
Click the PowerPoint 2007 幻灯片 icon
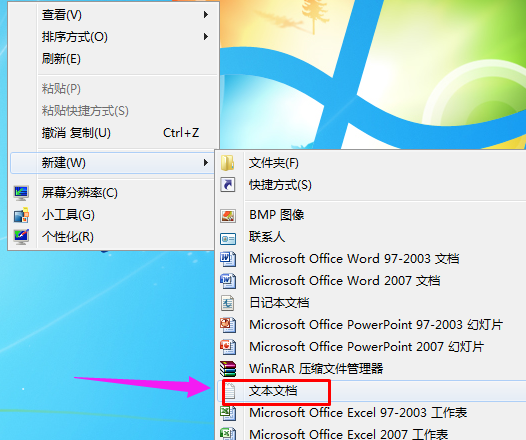pyautogui.click(x=228, y=347)
